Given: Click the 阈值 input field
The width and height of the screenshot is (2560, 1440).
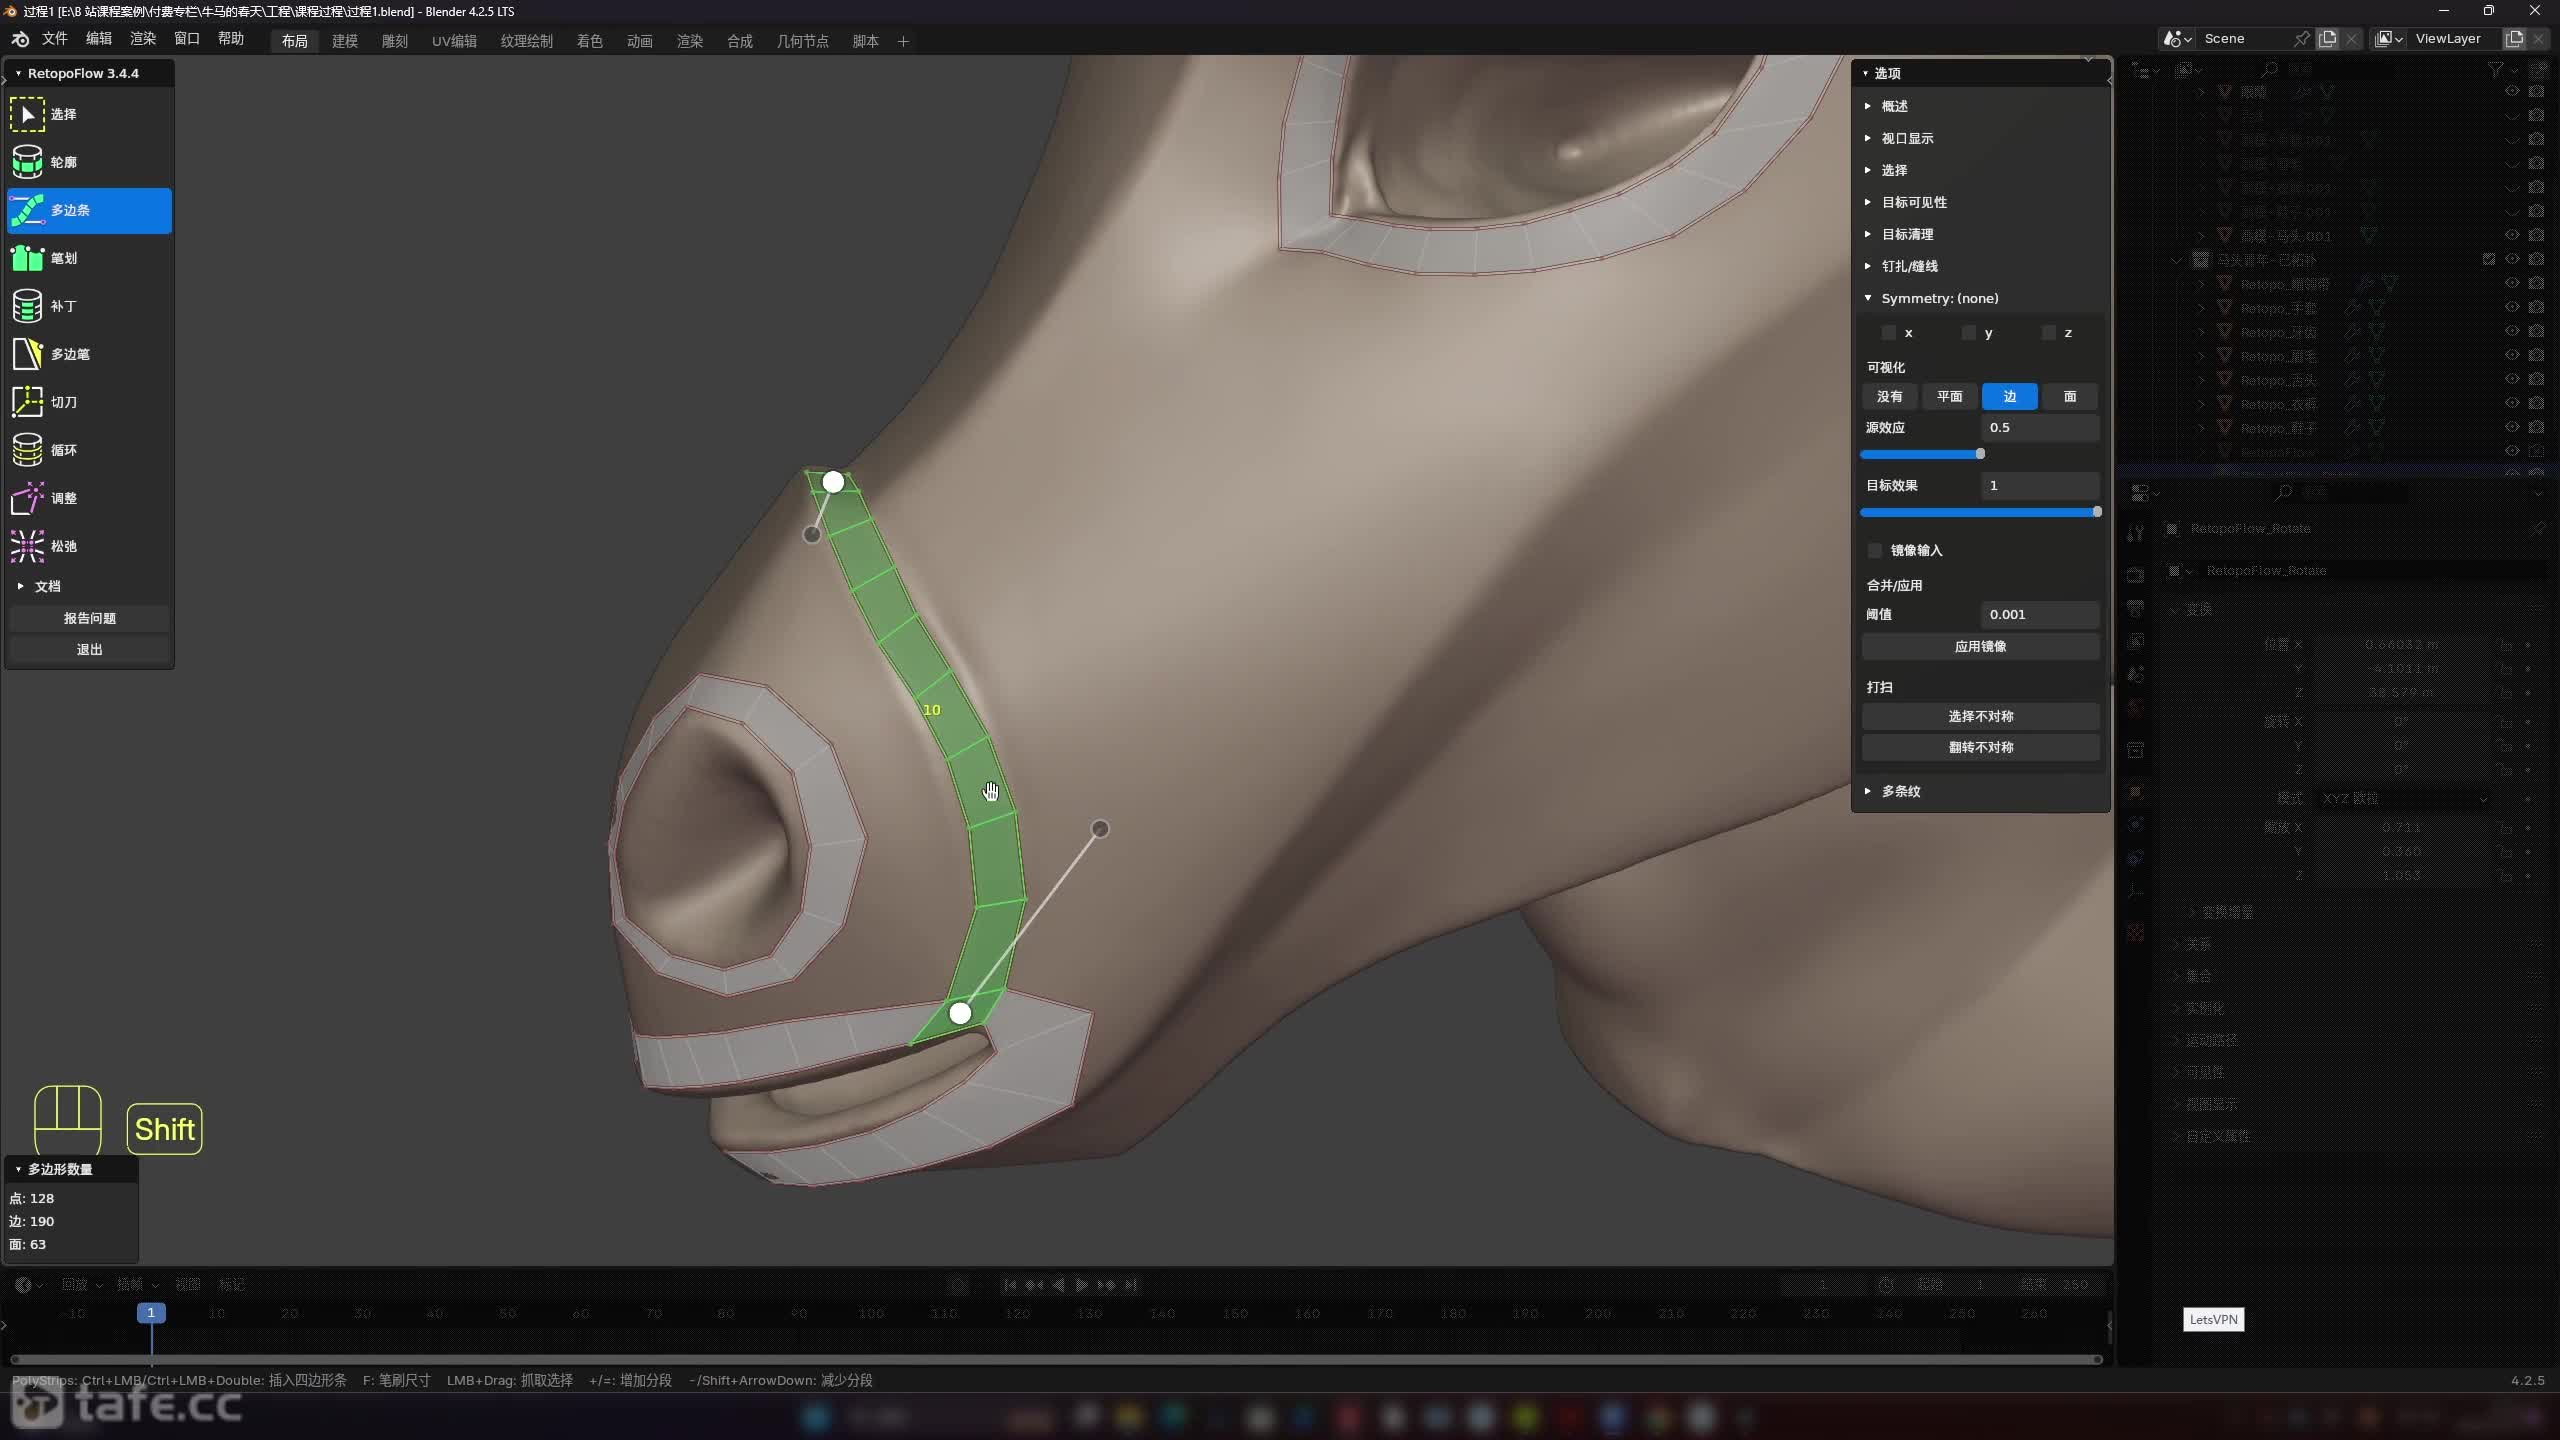Looking at the screenshot, I should pos(2039,615).
